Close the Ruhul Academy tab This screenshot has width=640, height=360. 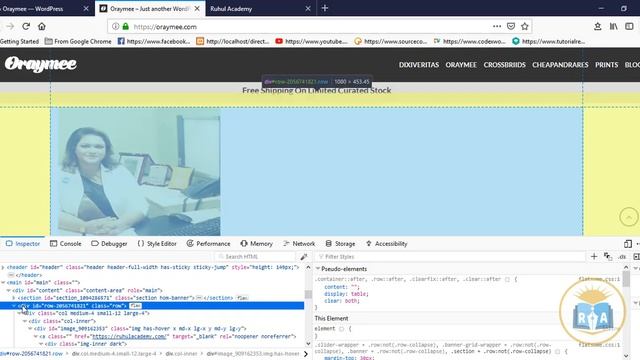308,9
